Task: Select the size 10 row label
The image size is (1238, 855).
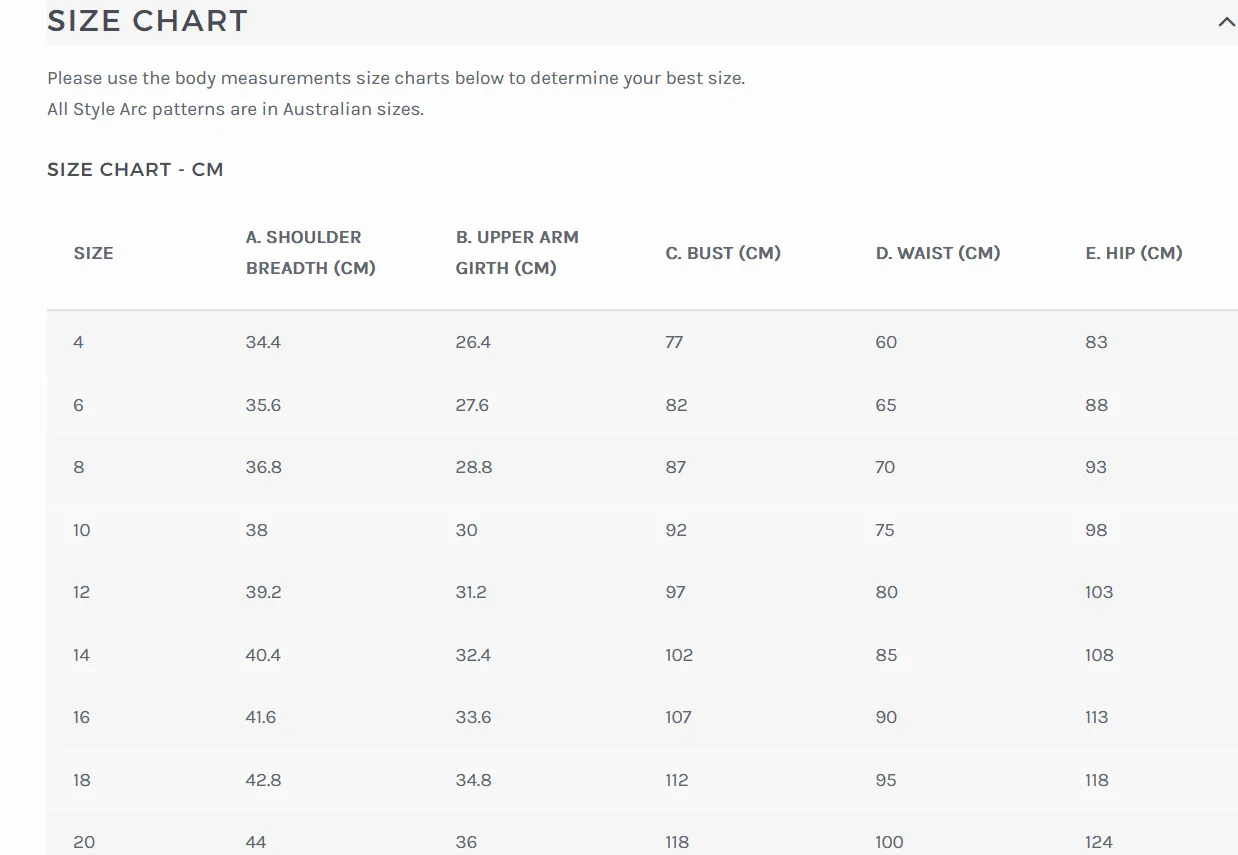Action: coord(82,530)
